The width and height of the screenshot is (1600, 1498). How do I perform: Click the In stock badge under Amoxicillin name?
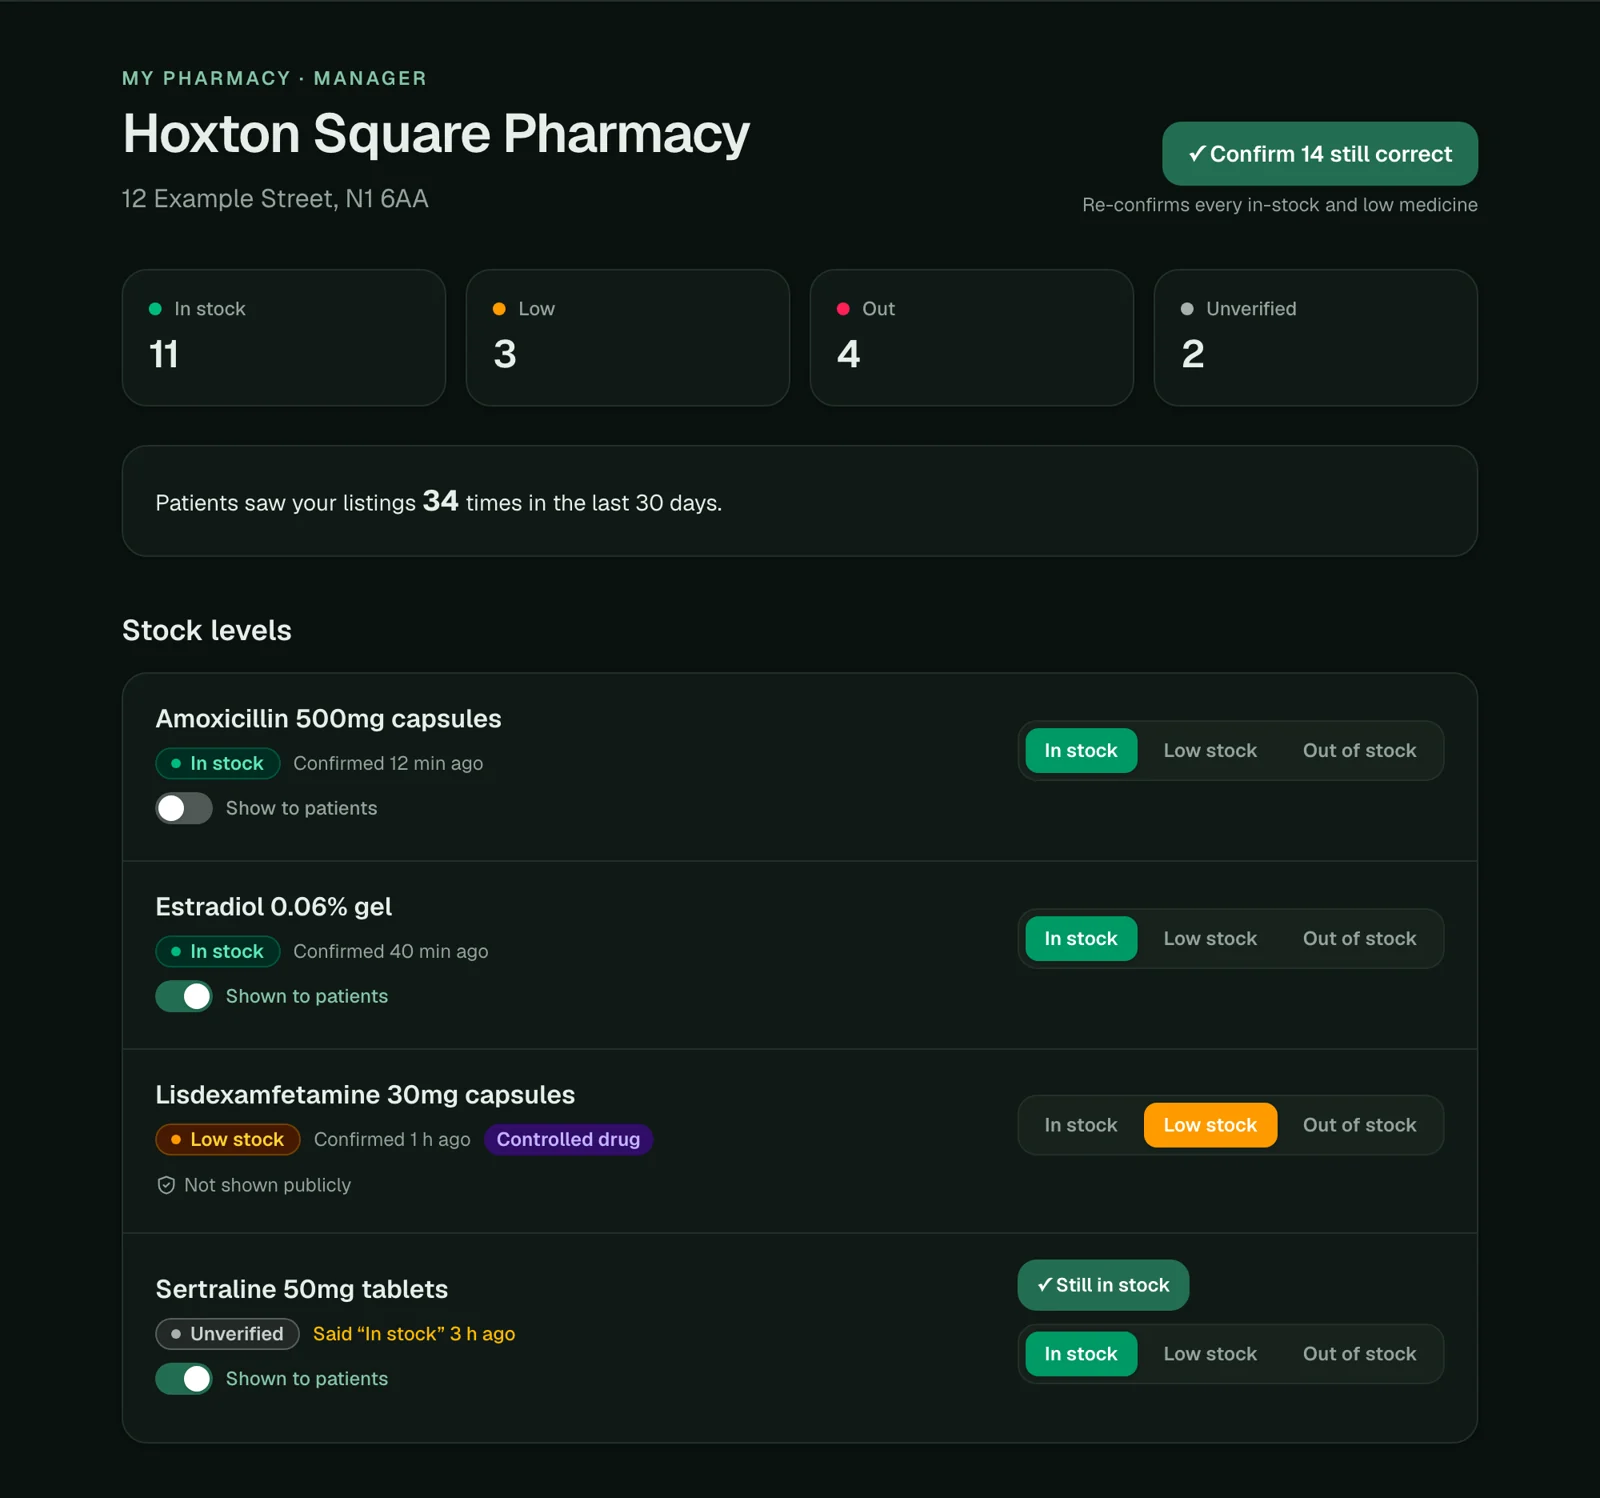click(218, 764)
